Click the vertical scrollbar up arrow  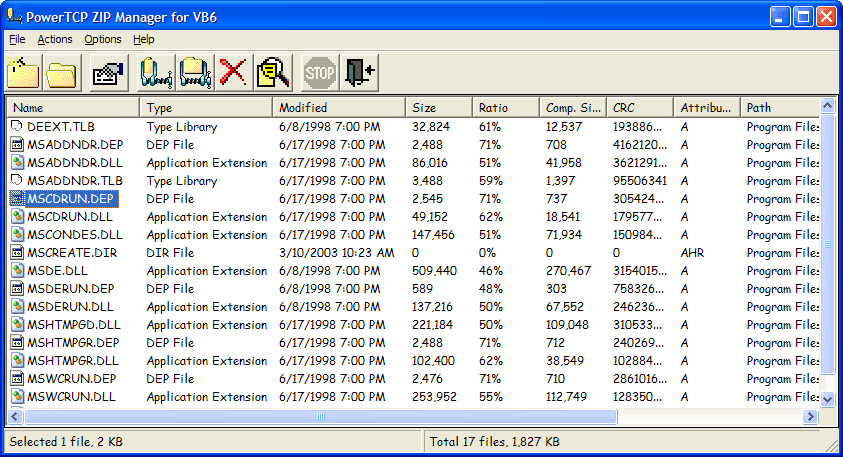(x=827, y=105)
